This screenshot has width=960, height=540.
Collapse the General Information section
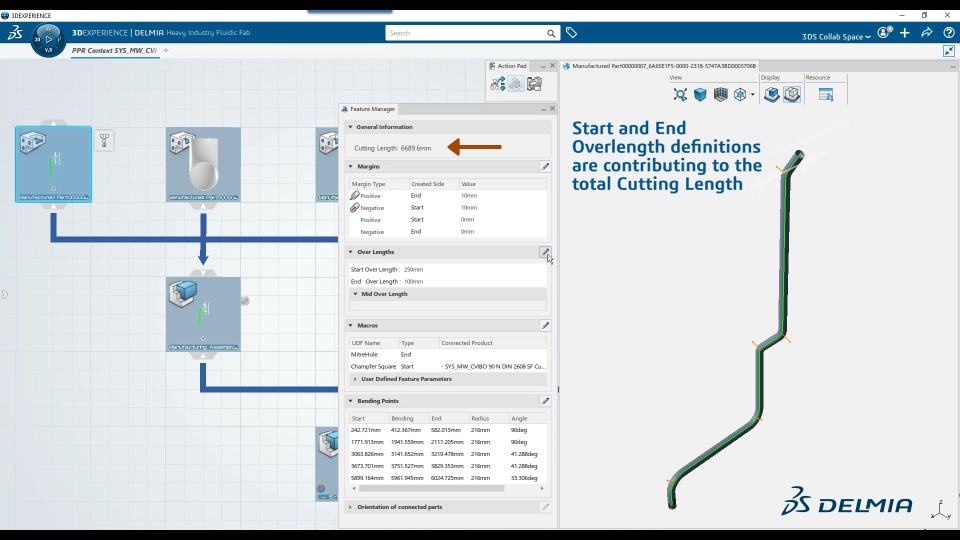351,127
